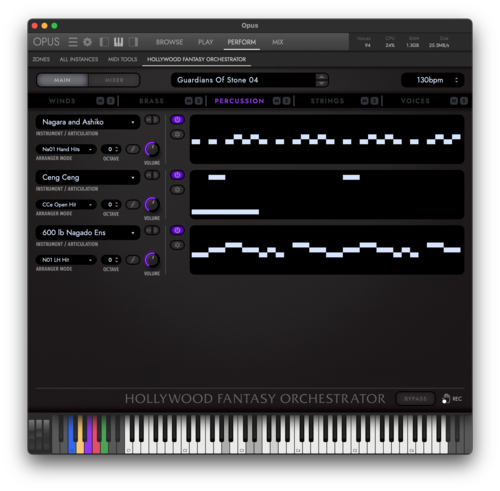The height and width of the screenshot is (491, 500).
Task: Mute the Brass section
Action: [189, 101]
